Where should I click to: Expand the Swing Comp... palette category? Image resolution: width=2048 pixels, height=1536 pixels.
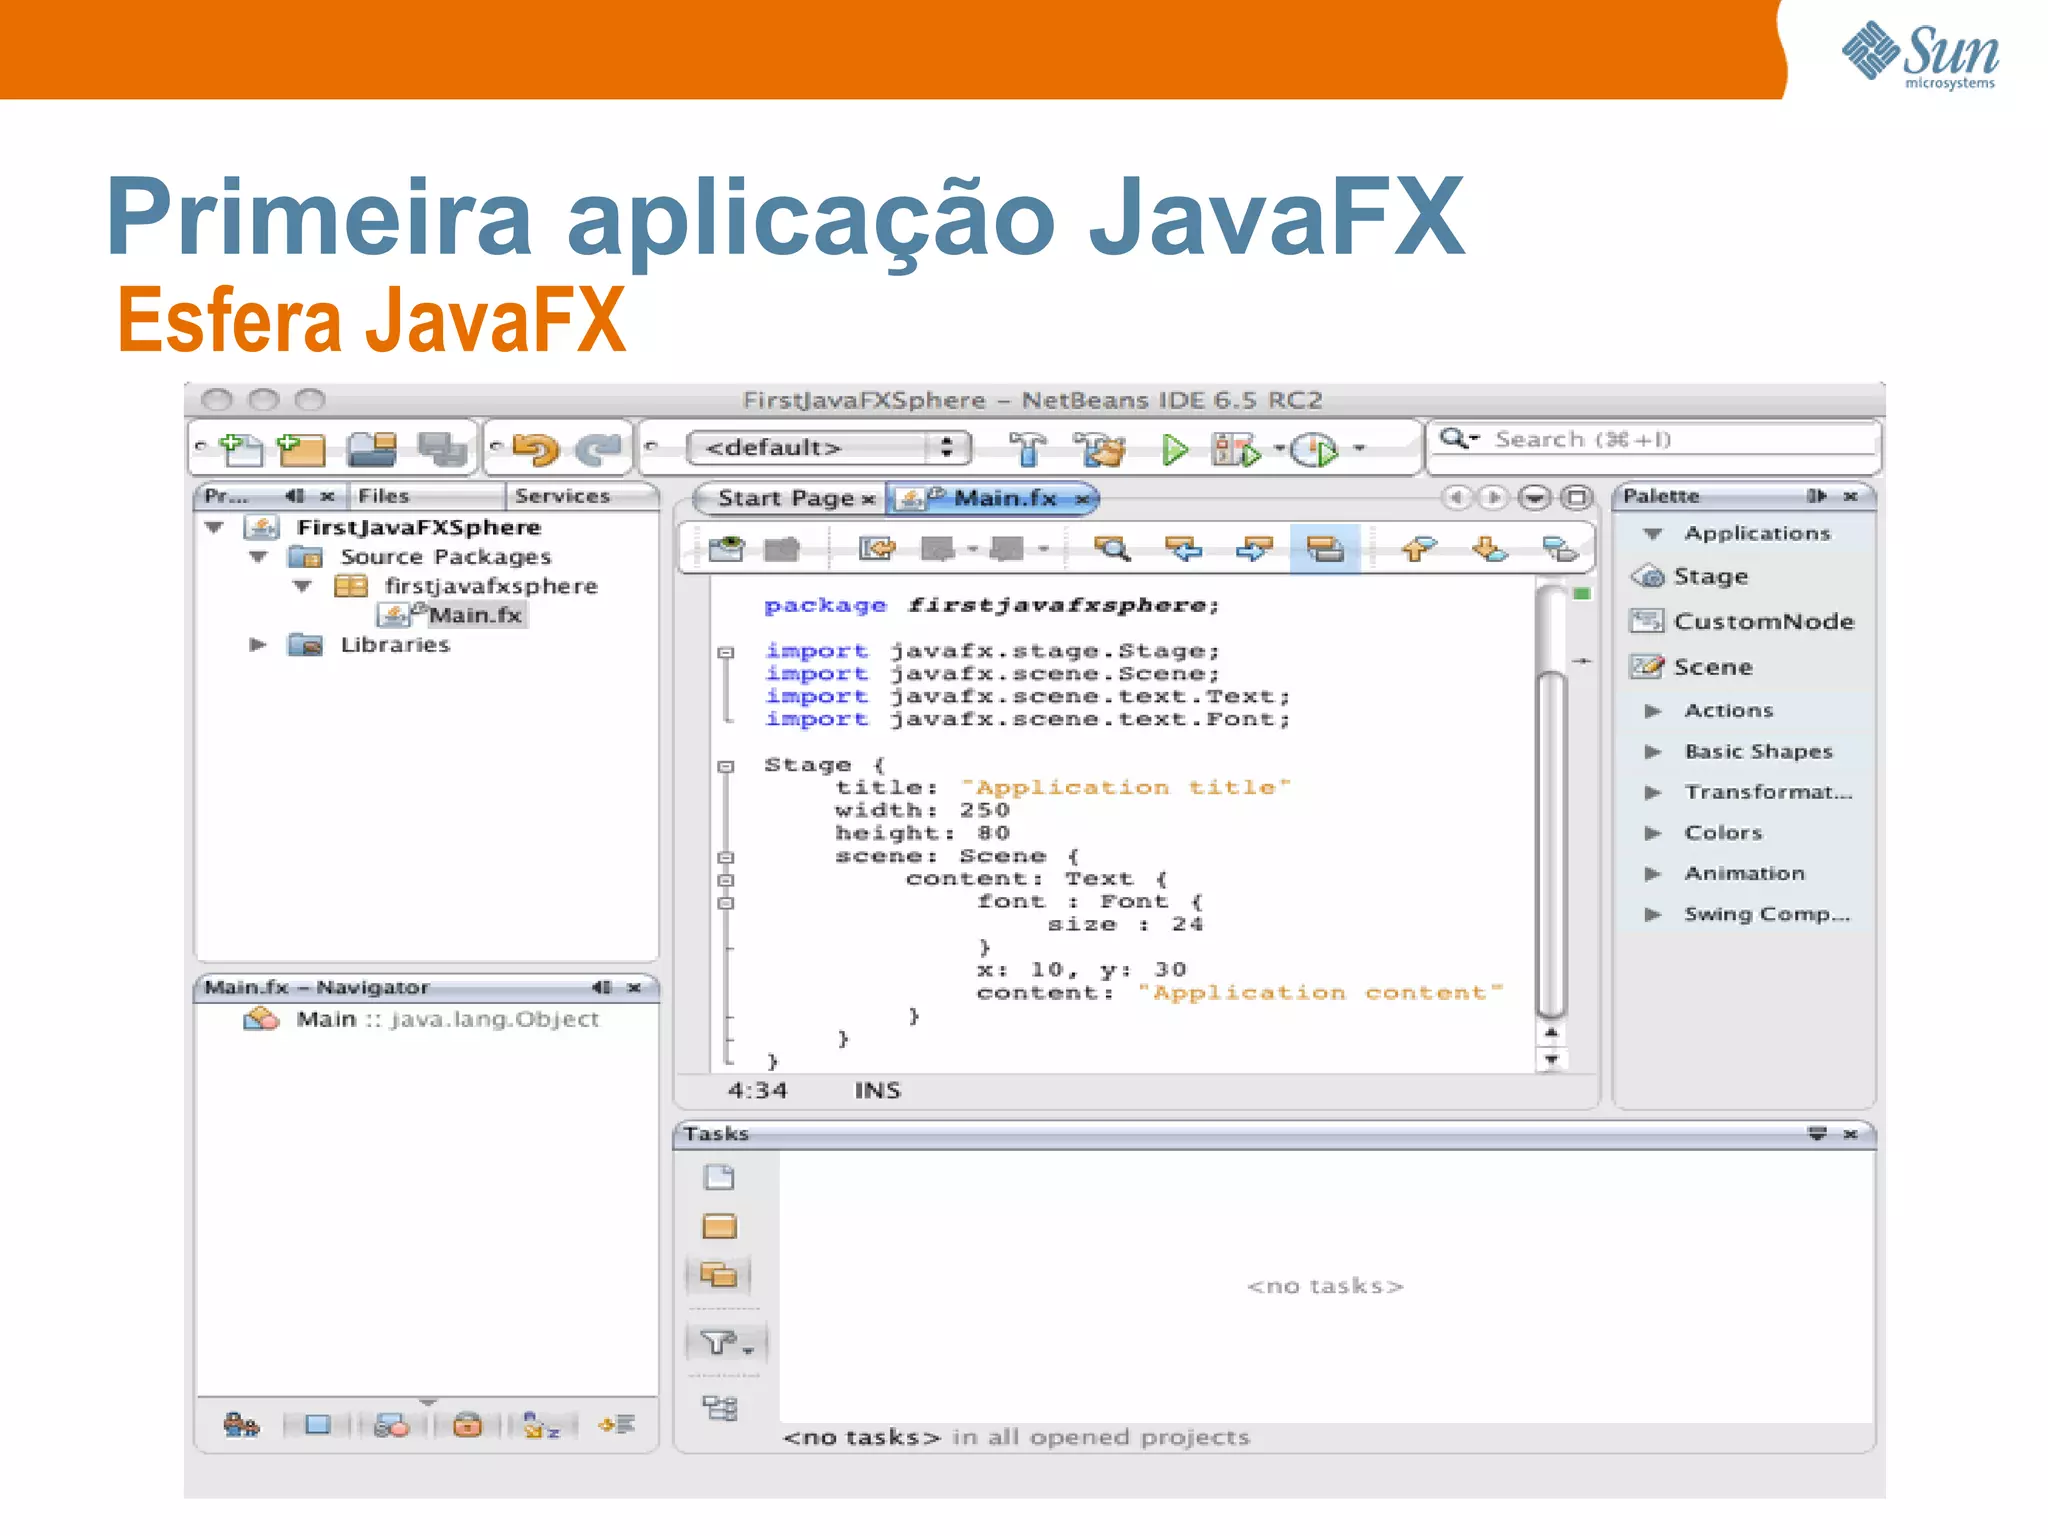(1653, 914)
